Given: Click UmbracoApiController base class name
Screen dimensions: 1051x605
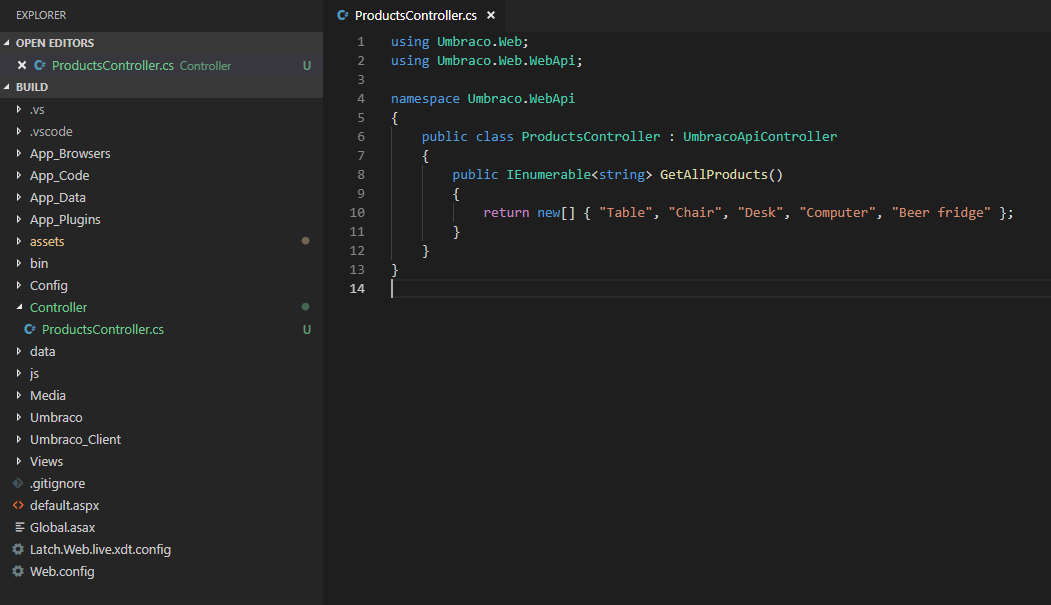Looking at the screenshot, I should point(759,136).
